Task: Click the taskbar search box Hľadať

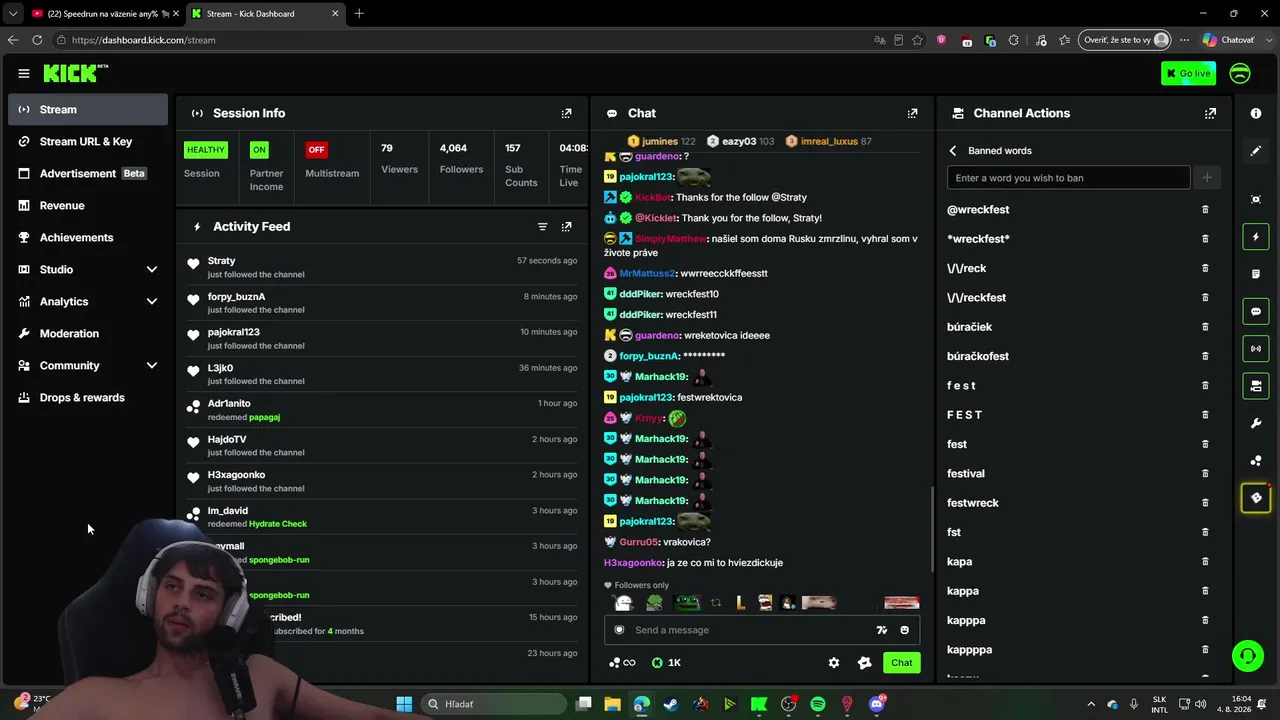Action: [x=494, y=704]
